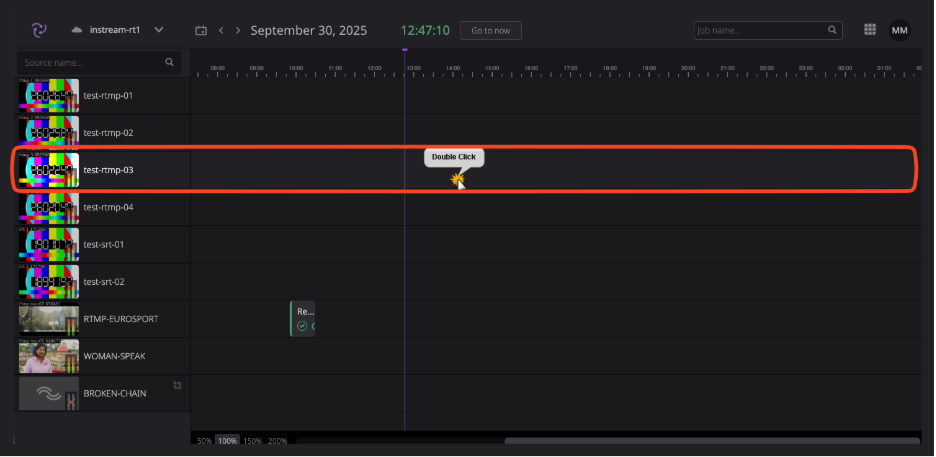This screenshot has width=936, height=457.
Task: Set timeline zoom to 150%
Action: pos(253,441)
